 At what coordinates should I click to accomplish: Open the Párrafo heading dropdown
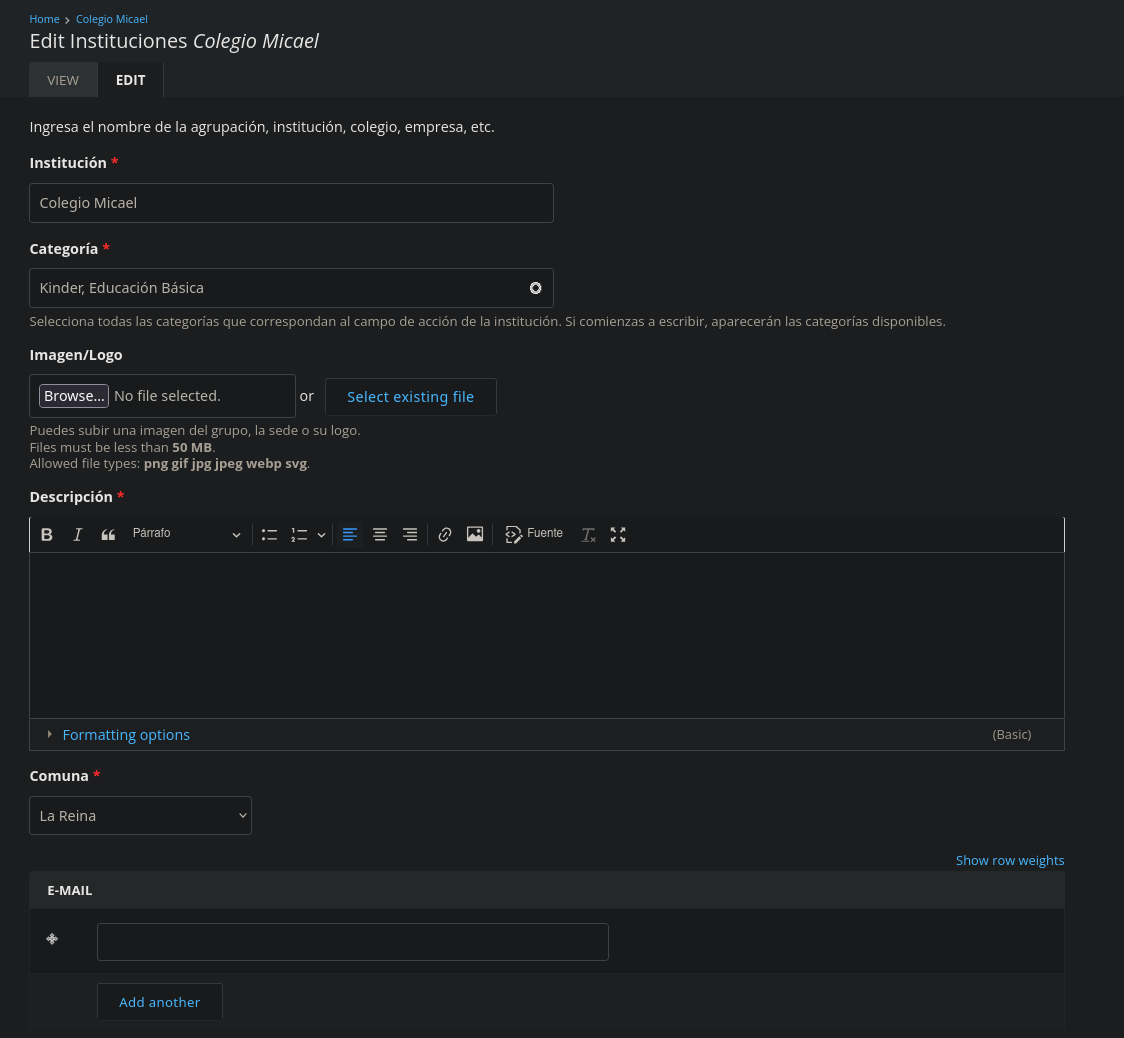pyautogui.click(x=186, y=535)
